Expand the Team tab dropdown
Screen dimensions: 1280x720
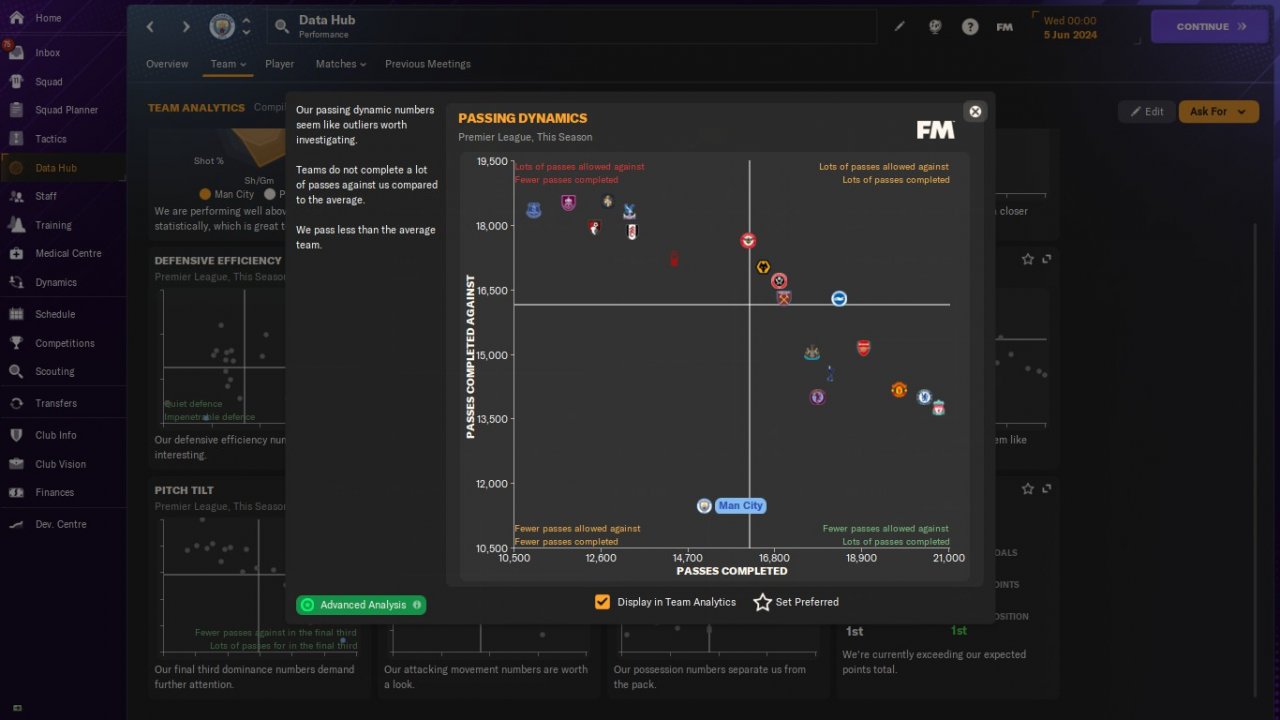(228, 64)
